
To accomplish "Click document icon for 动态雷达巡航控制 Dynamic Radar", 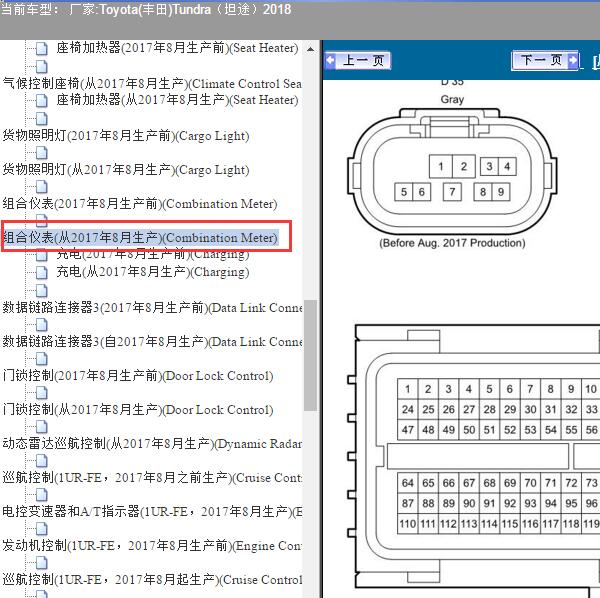I will [41, 427].
